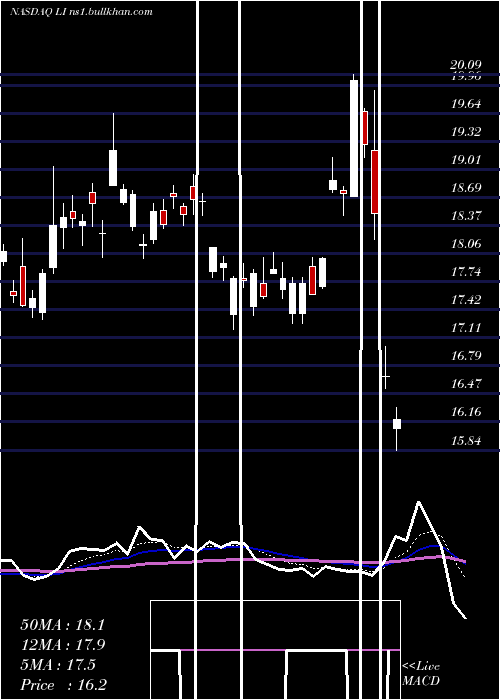
Task: Click the 18.69 price axis label
Action: pos(466,188)
